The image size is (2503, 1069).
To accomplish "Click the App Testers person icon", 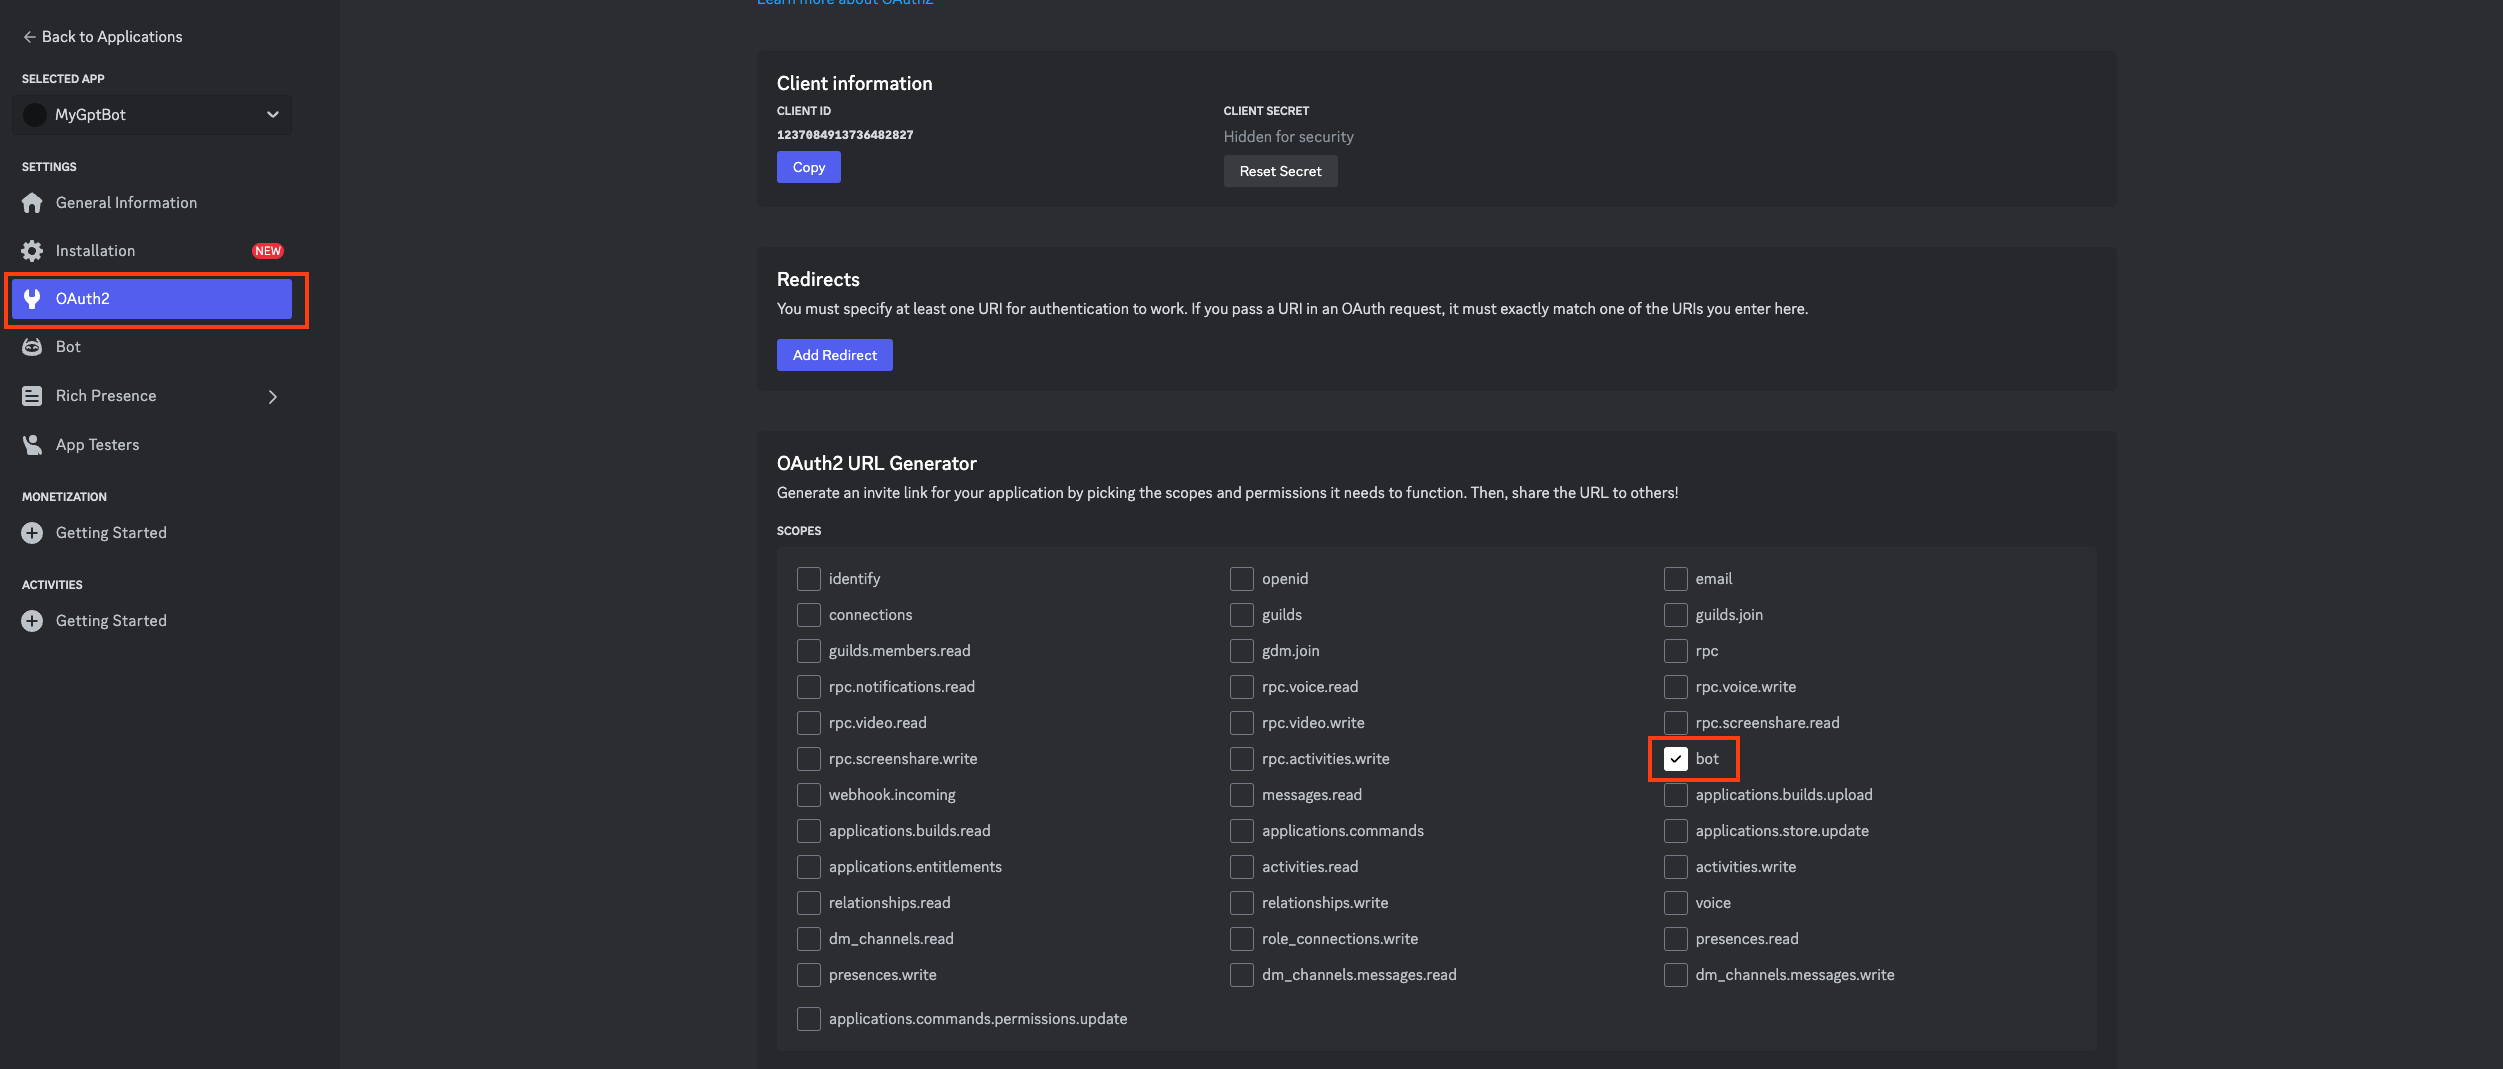I will pyautogui.click(x=32, y=445).
